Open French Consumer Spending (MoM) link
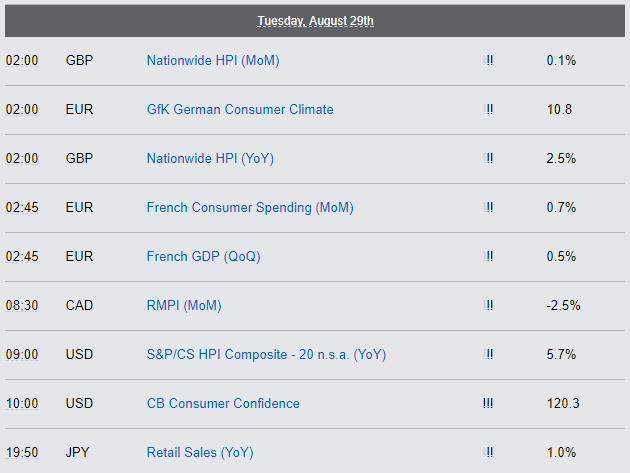 click(250, 208)
